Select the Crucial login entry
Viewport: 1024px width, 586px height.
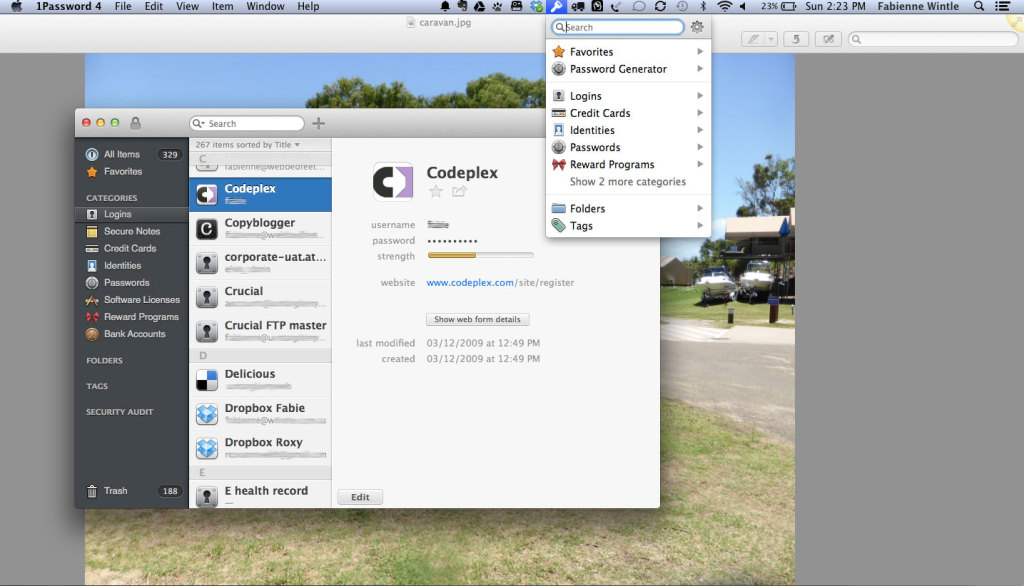[x=260, y=297]
